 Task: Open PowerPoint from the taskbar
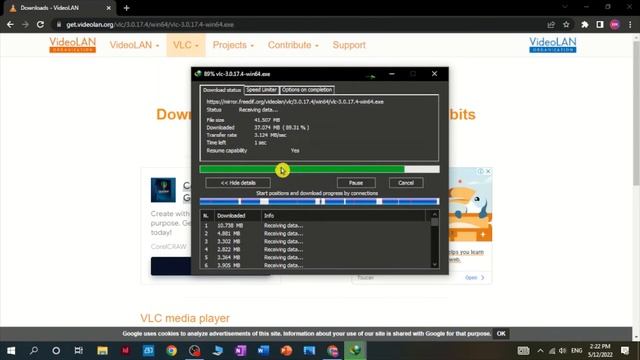click(287, 350)
